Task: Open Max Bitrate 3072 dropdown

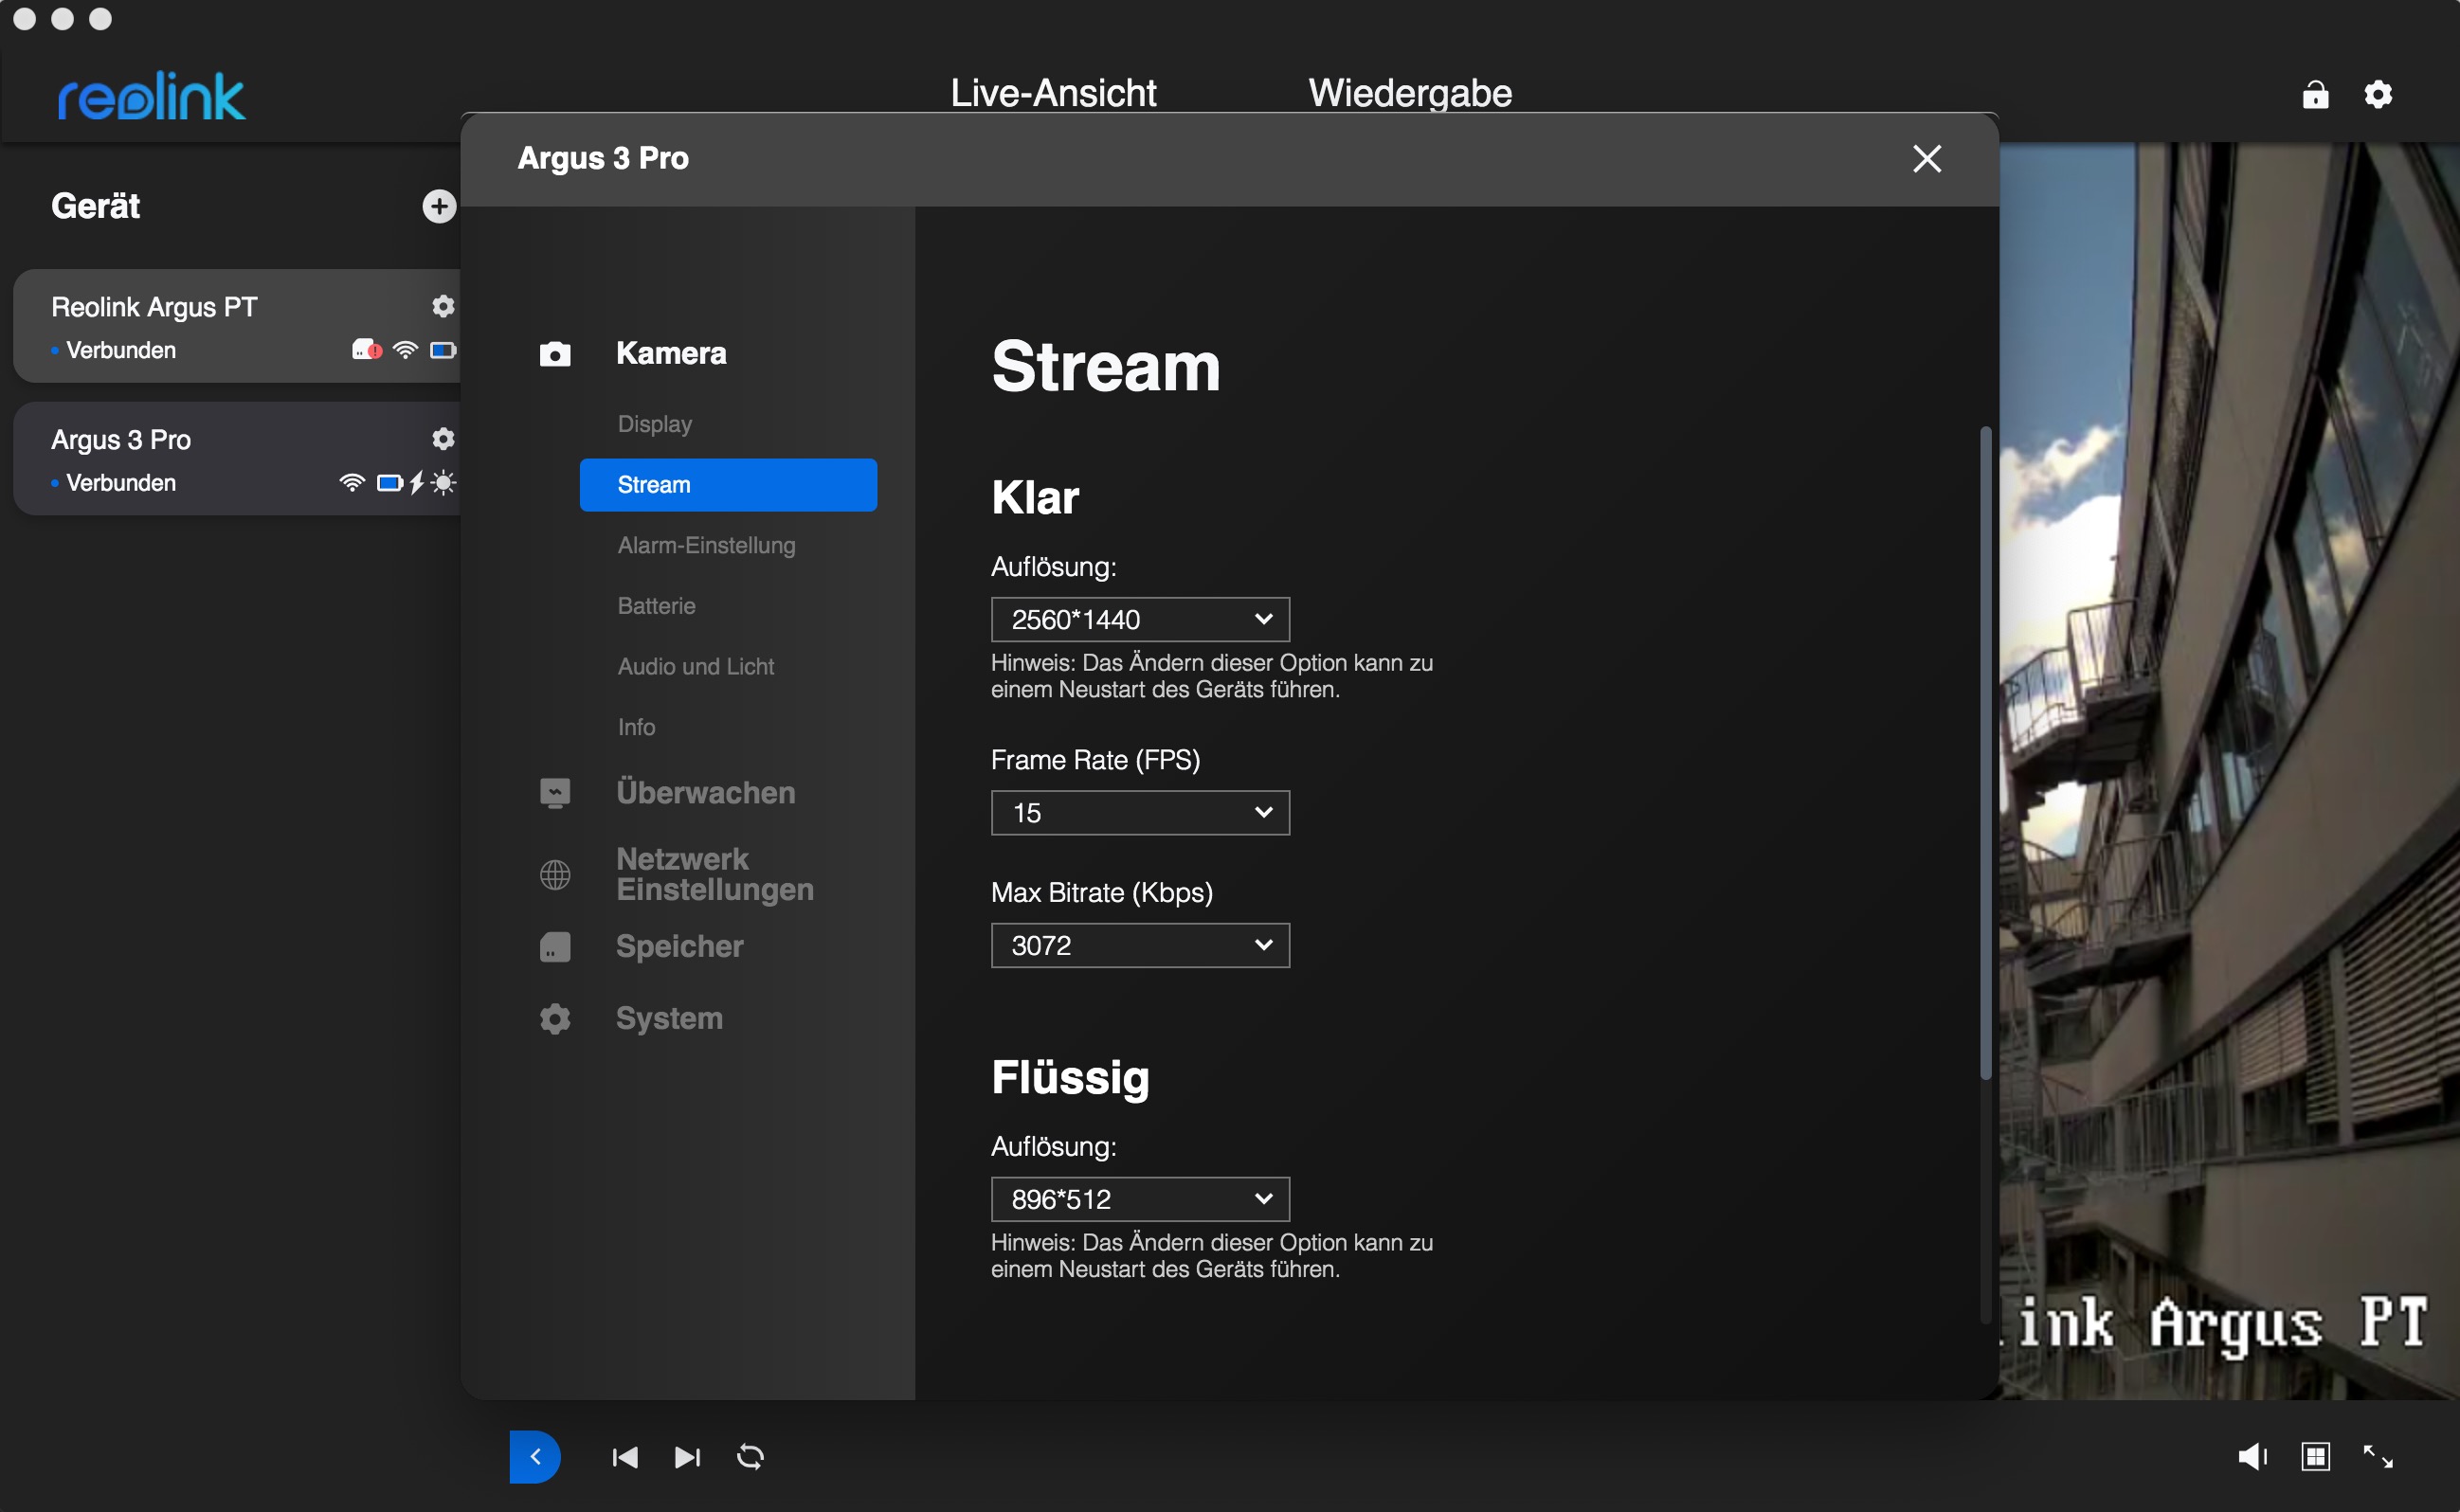Action: (x=1140, y=945)
